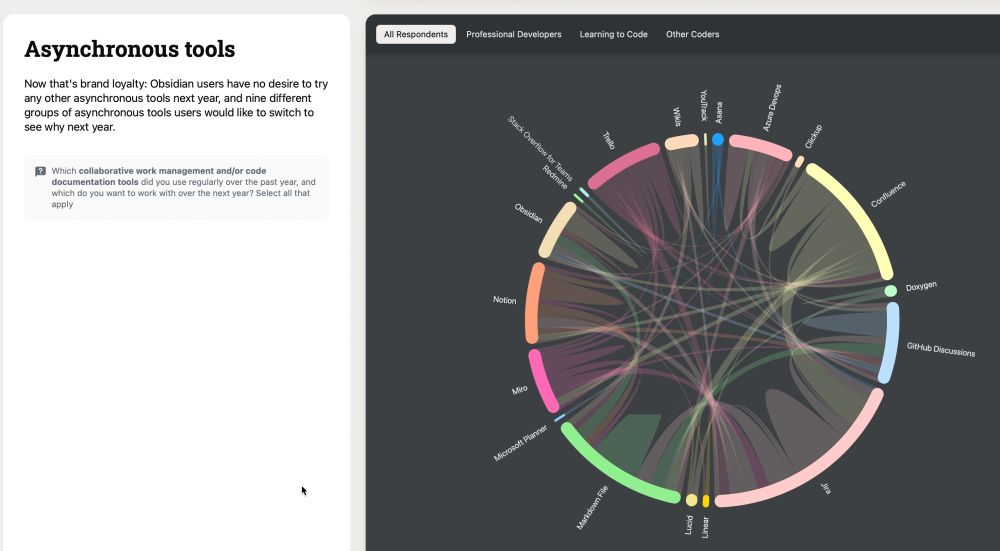
Task: Select the All Respondents tab
Action: pyautogui.click(x=416, y=34)
